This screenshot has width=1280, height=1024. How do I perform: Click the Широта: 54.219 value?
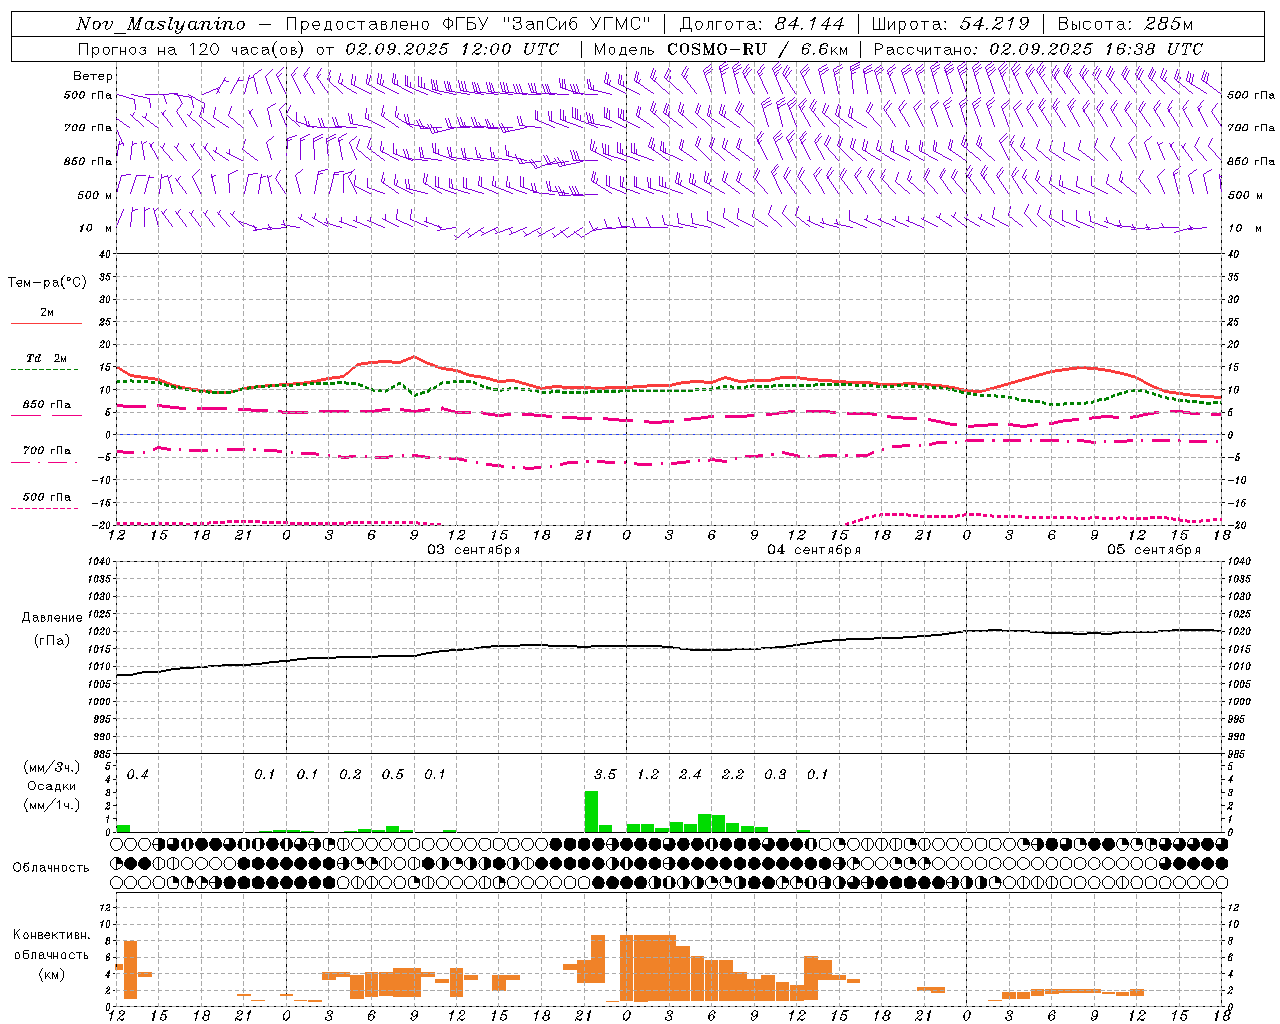point(950,24)
